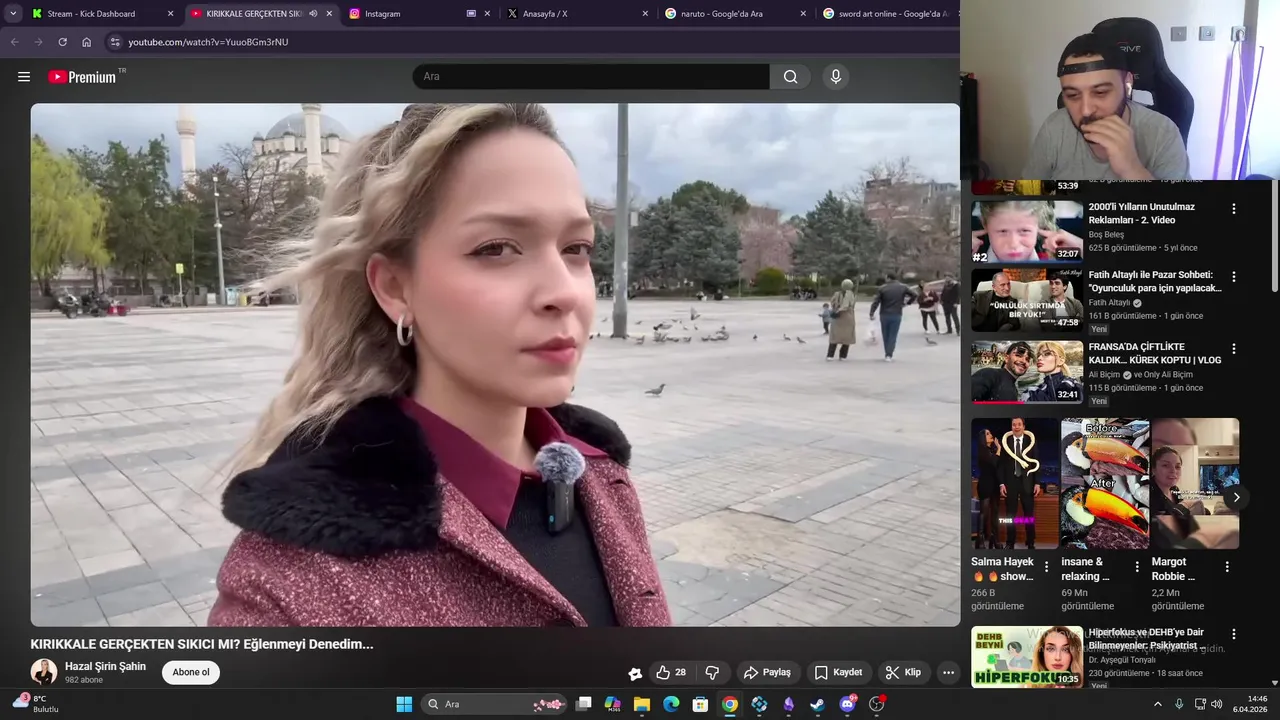Open Hazal Şirin Şahin channel link

click(x=105, y=666)
